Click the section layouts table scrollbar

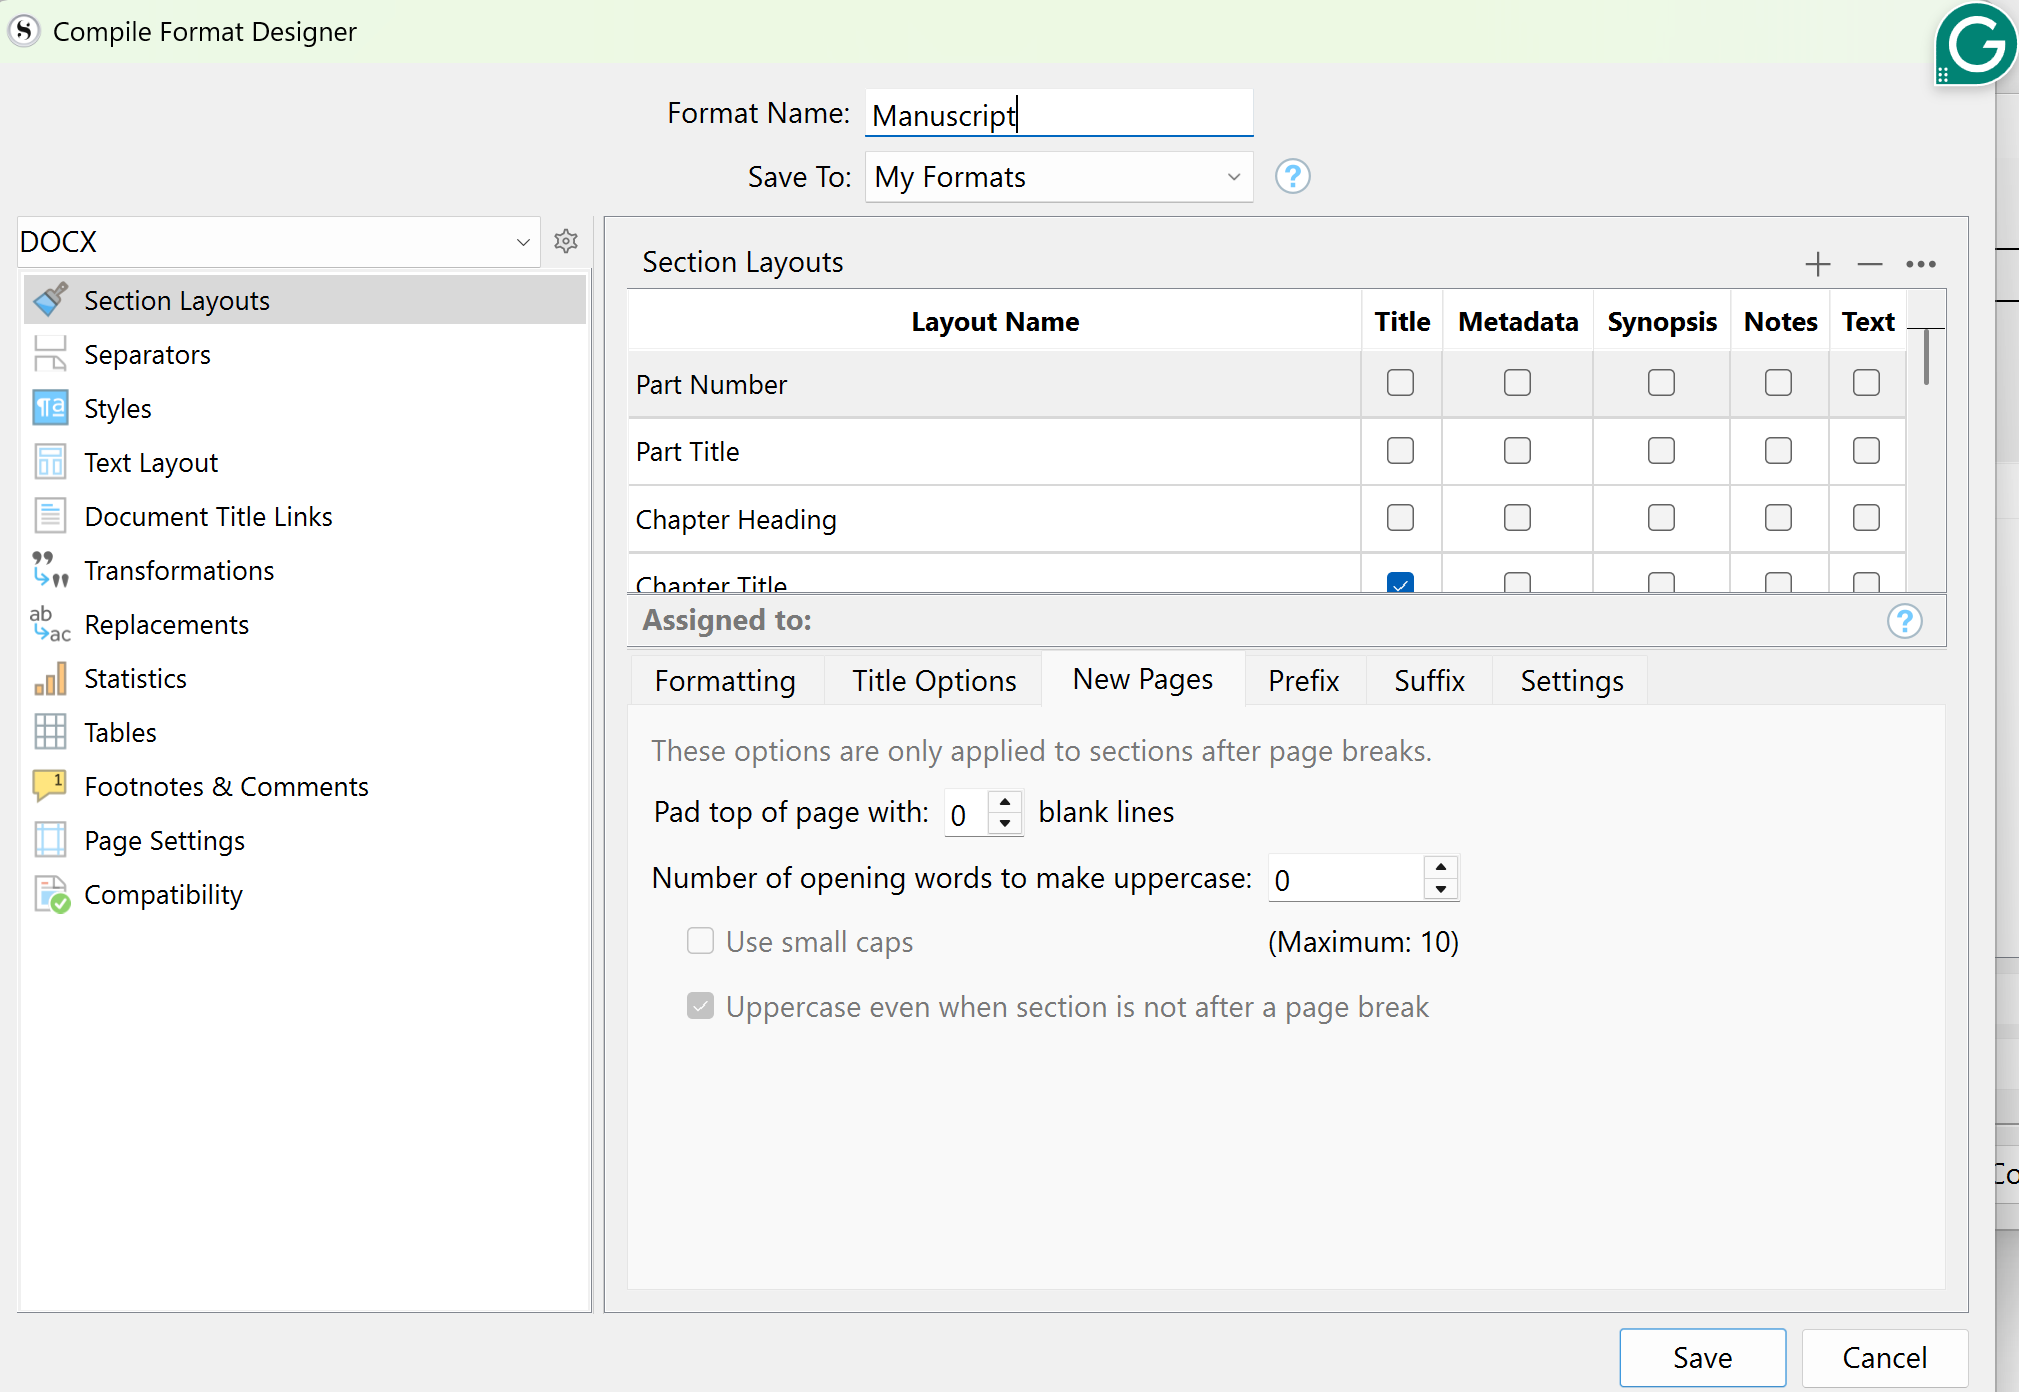1926,356
